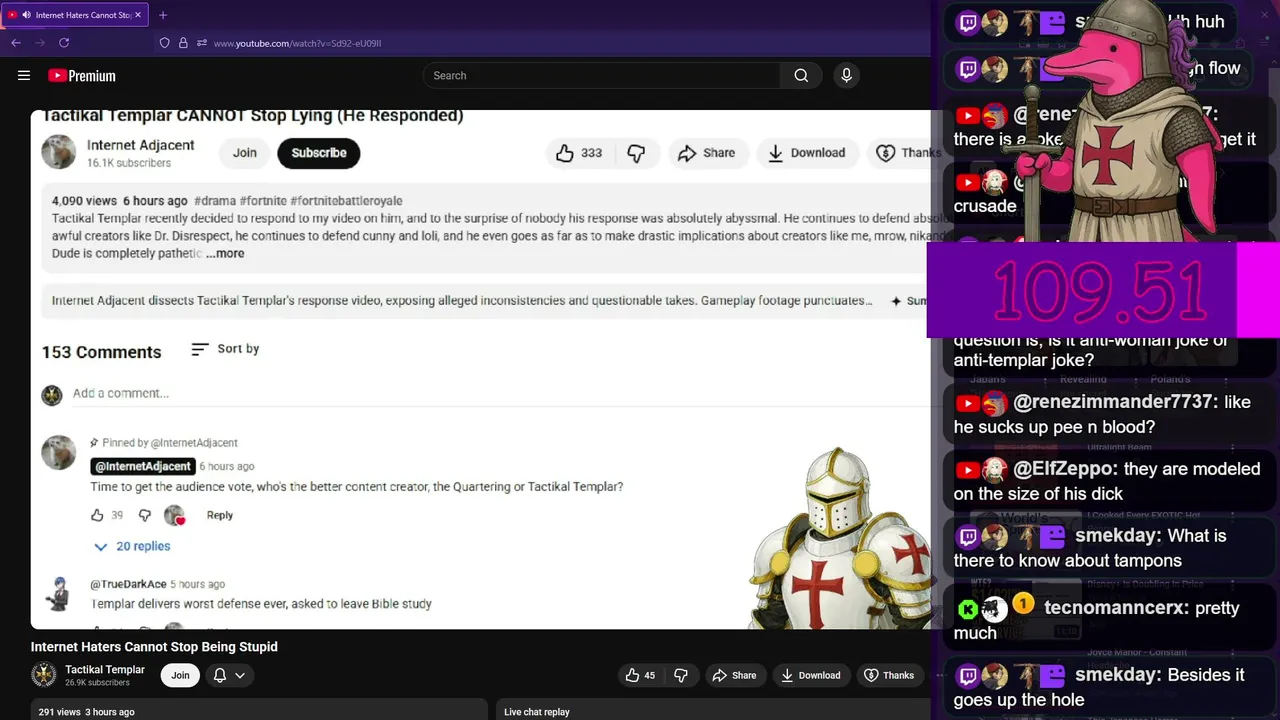This screenshot has width=1280, height=720.
Task: Subscribe to Internet Adjacent channel
Action: point(319,153)
